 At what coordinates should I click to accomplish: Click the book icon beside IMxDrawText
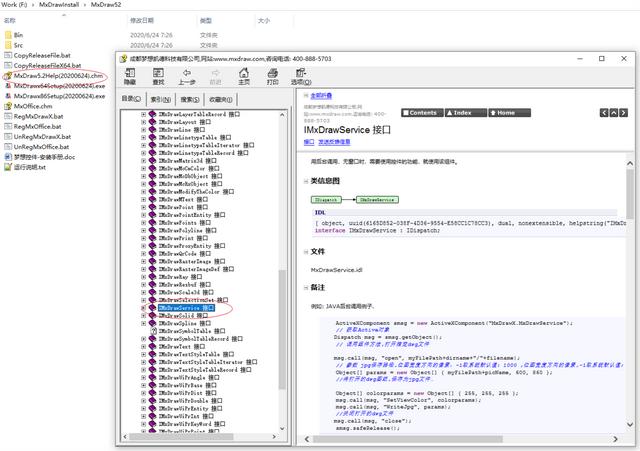coord(152,347)
